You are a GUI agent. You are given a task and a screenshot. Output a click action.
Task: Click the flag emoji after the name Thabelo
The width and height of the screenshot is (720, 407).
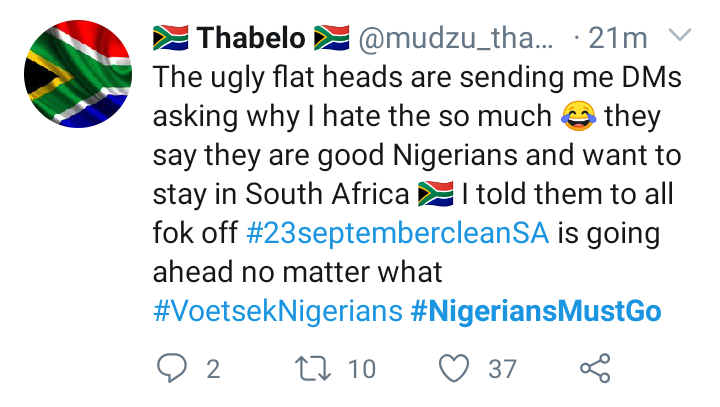(332, 39)
